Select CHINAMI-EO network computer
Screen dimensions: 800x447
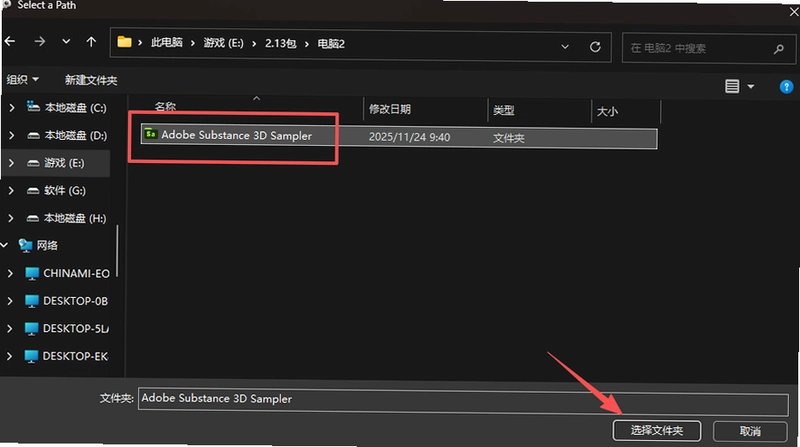click(x=76, y=273)
